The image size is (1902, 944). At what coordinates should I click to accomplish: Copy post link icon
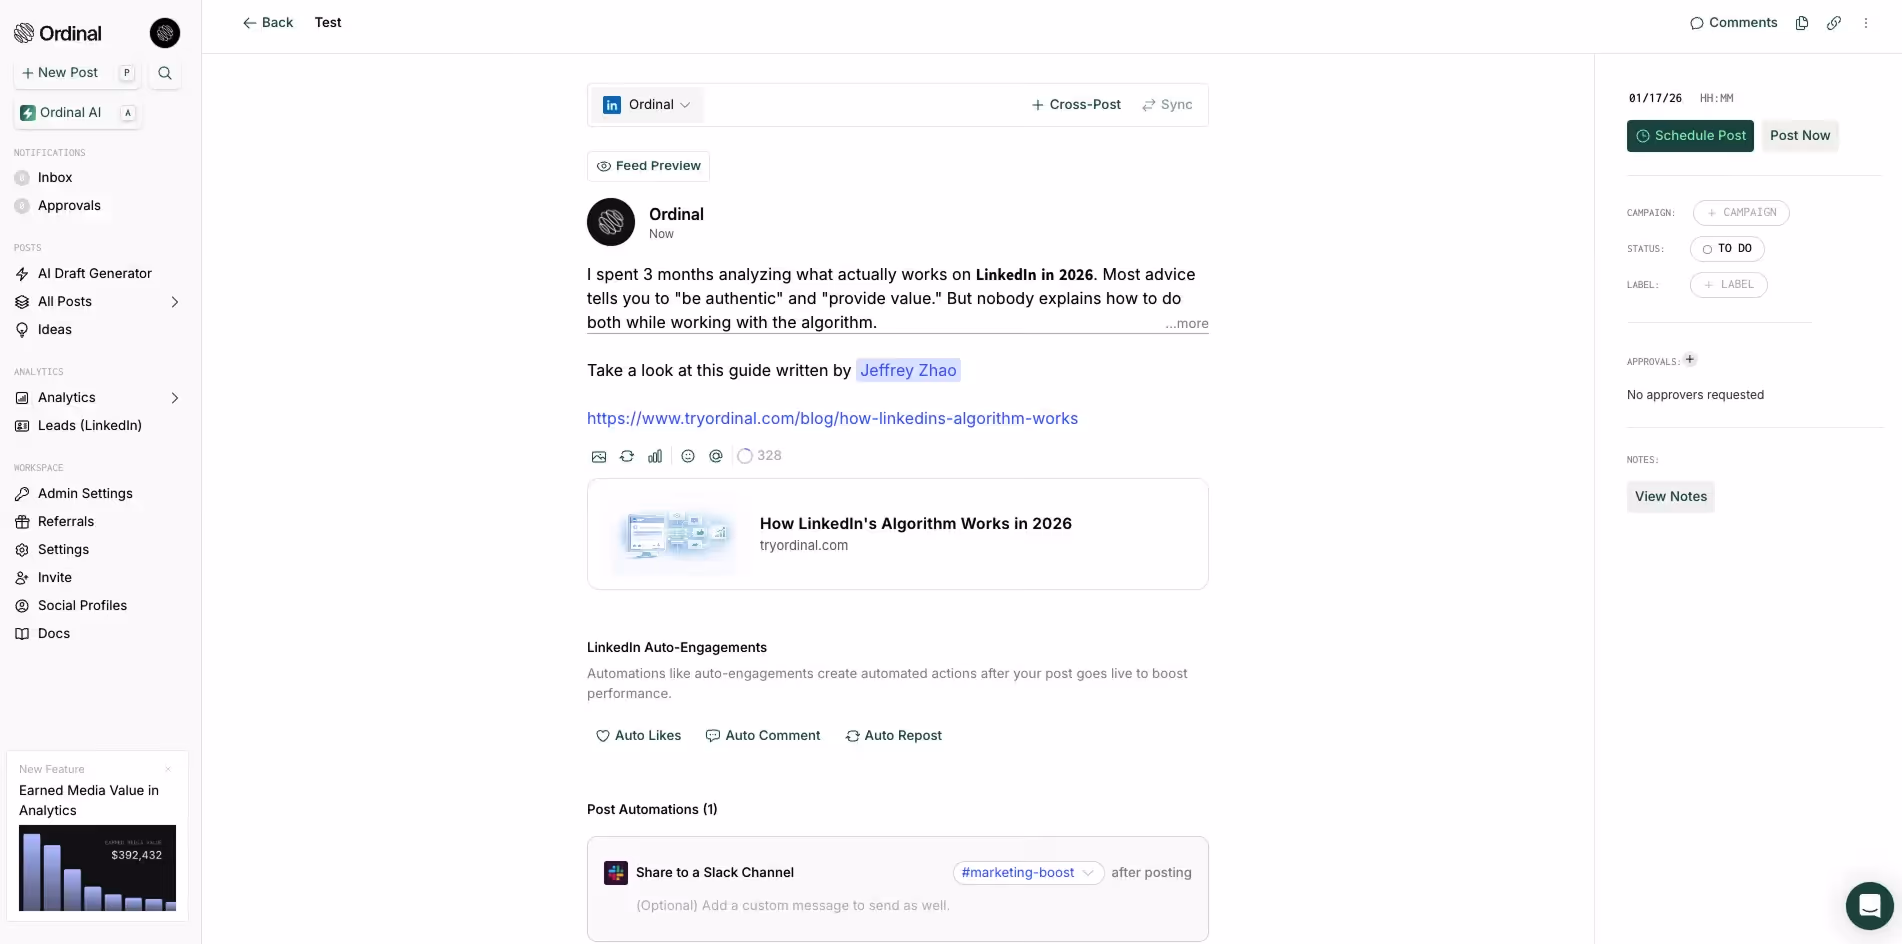1834,23
